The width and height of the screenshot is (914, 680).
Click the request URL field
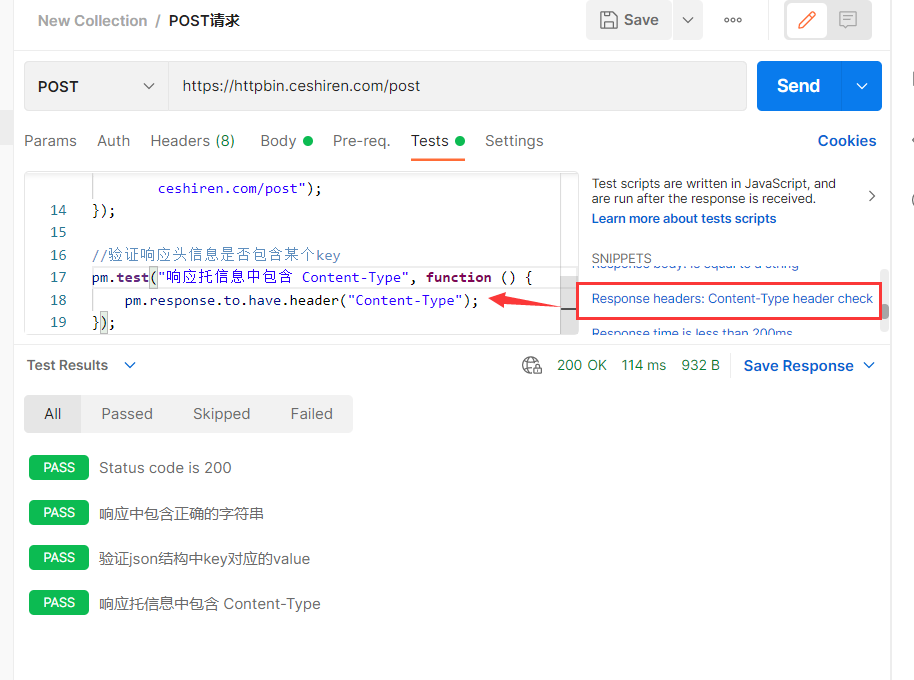pos(458,86)
